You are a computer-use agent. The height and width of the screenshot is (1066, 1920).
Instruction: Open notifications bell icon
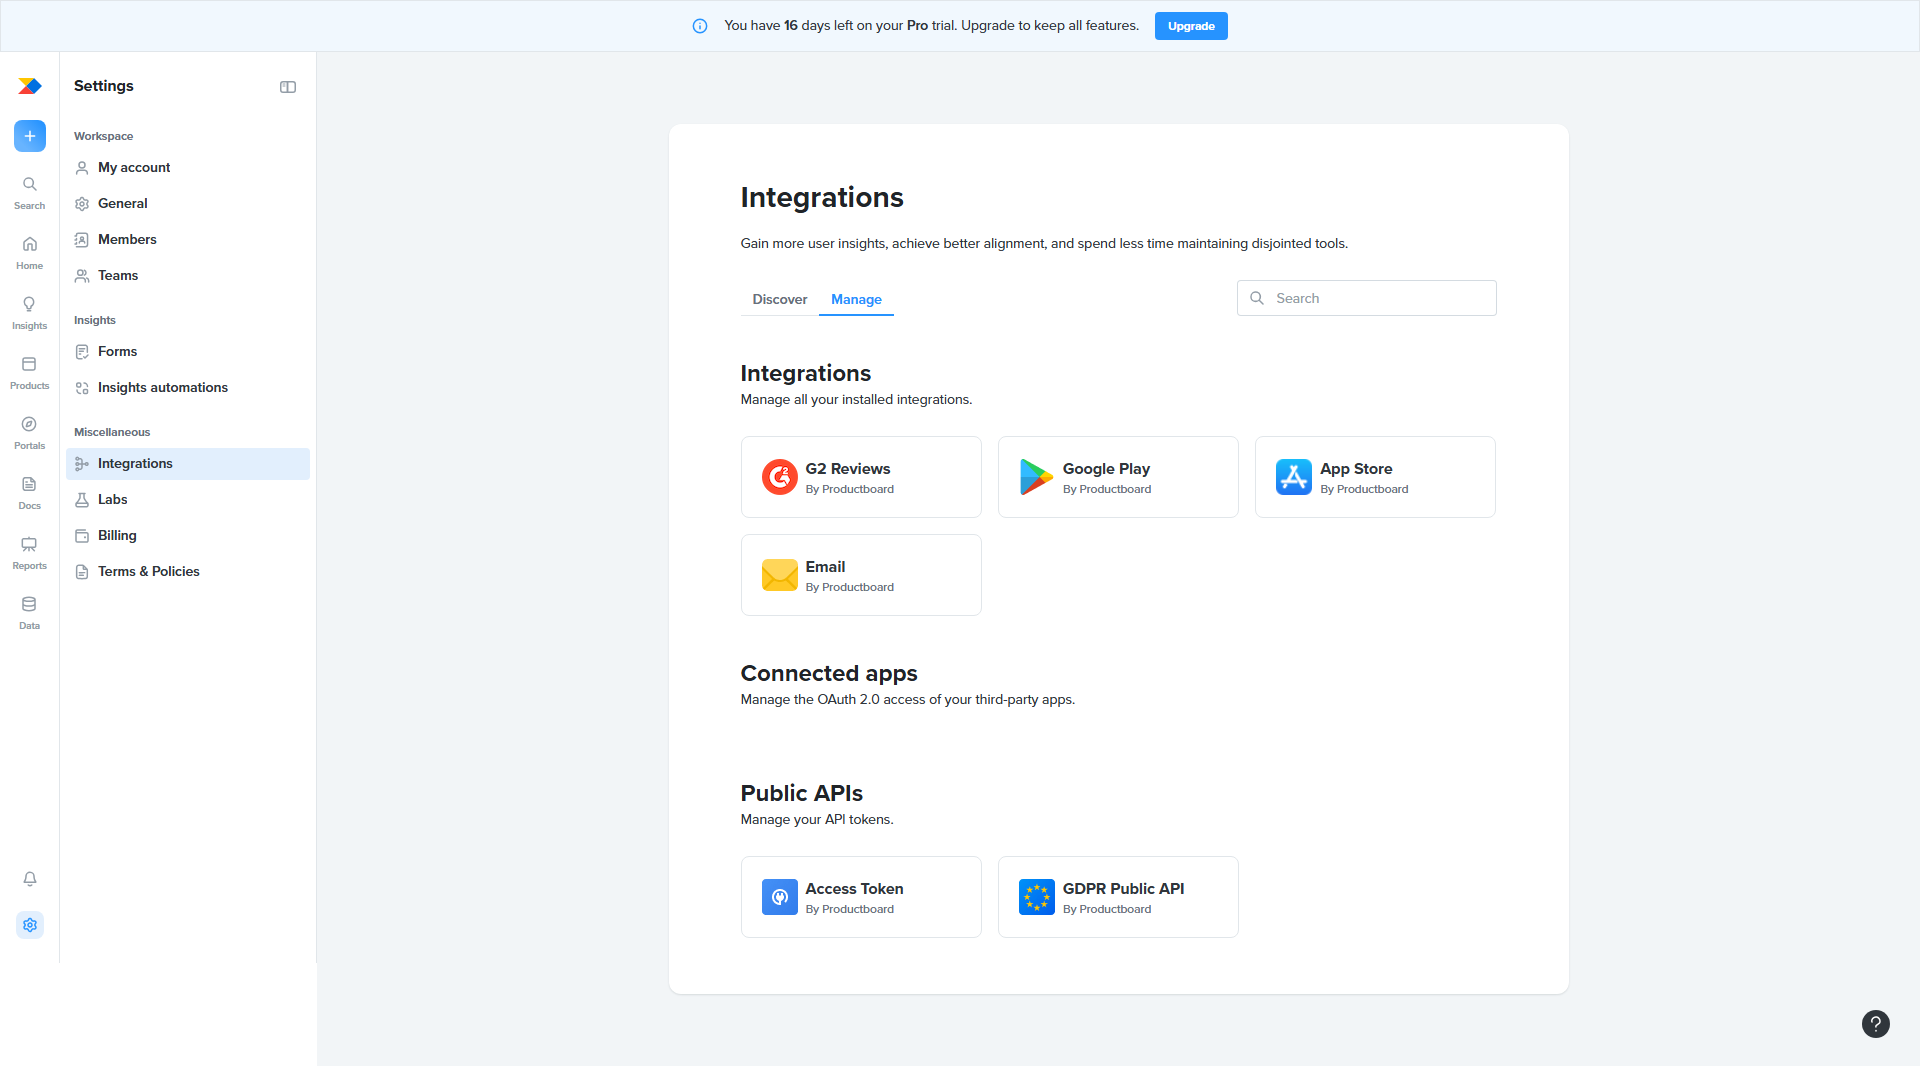30,879
